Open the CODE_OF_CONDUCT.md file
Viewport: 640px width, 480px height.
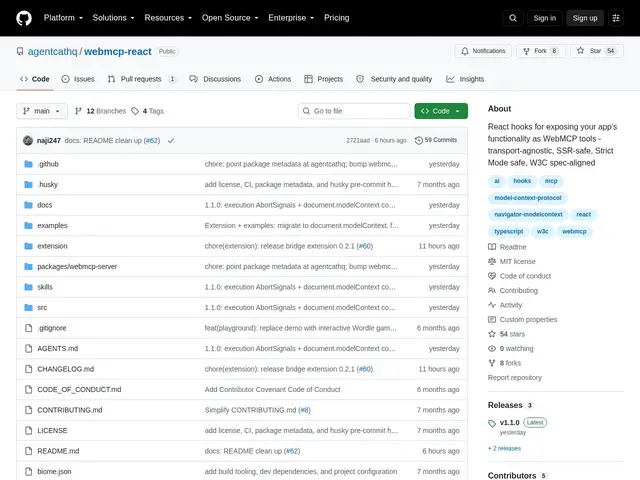click(79, 389)
